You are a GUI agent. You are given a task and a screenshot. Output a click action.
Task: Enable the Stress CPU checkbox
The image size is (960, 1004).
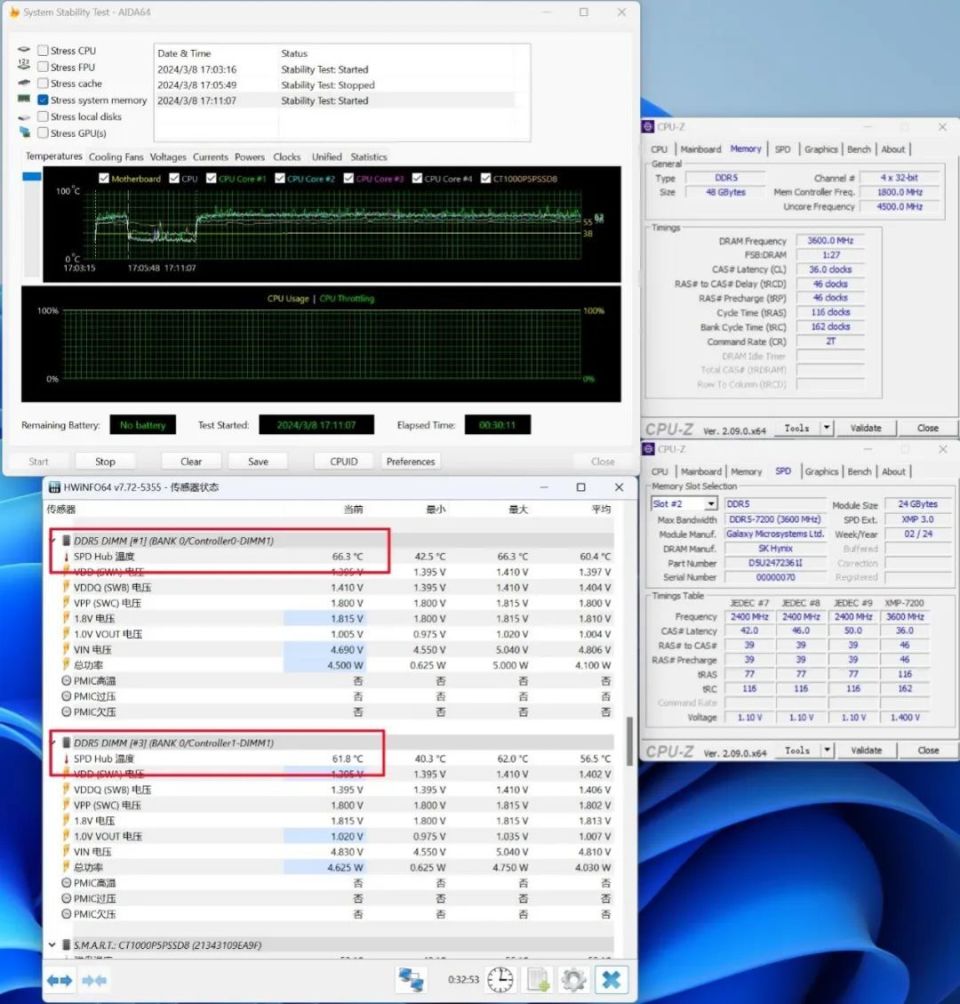coord(43,50)
